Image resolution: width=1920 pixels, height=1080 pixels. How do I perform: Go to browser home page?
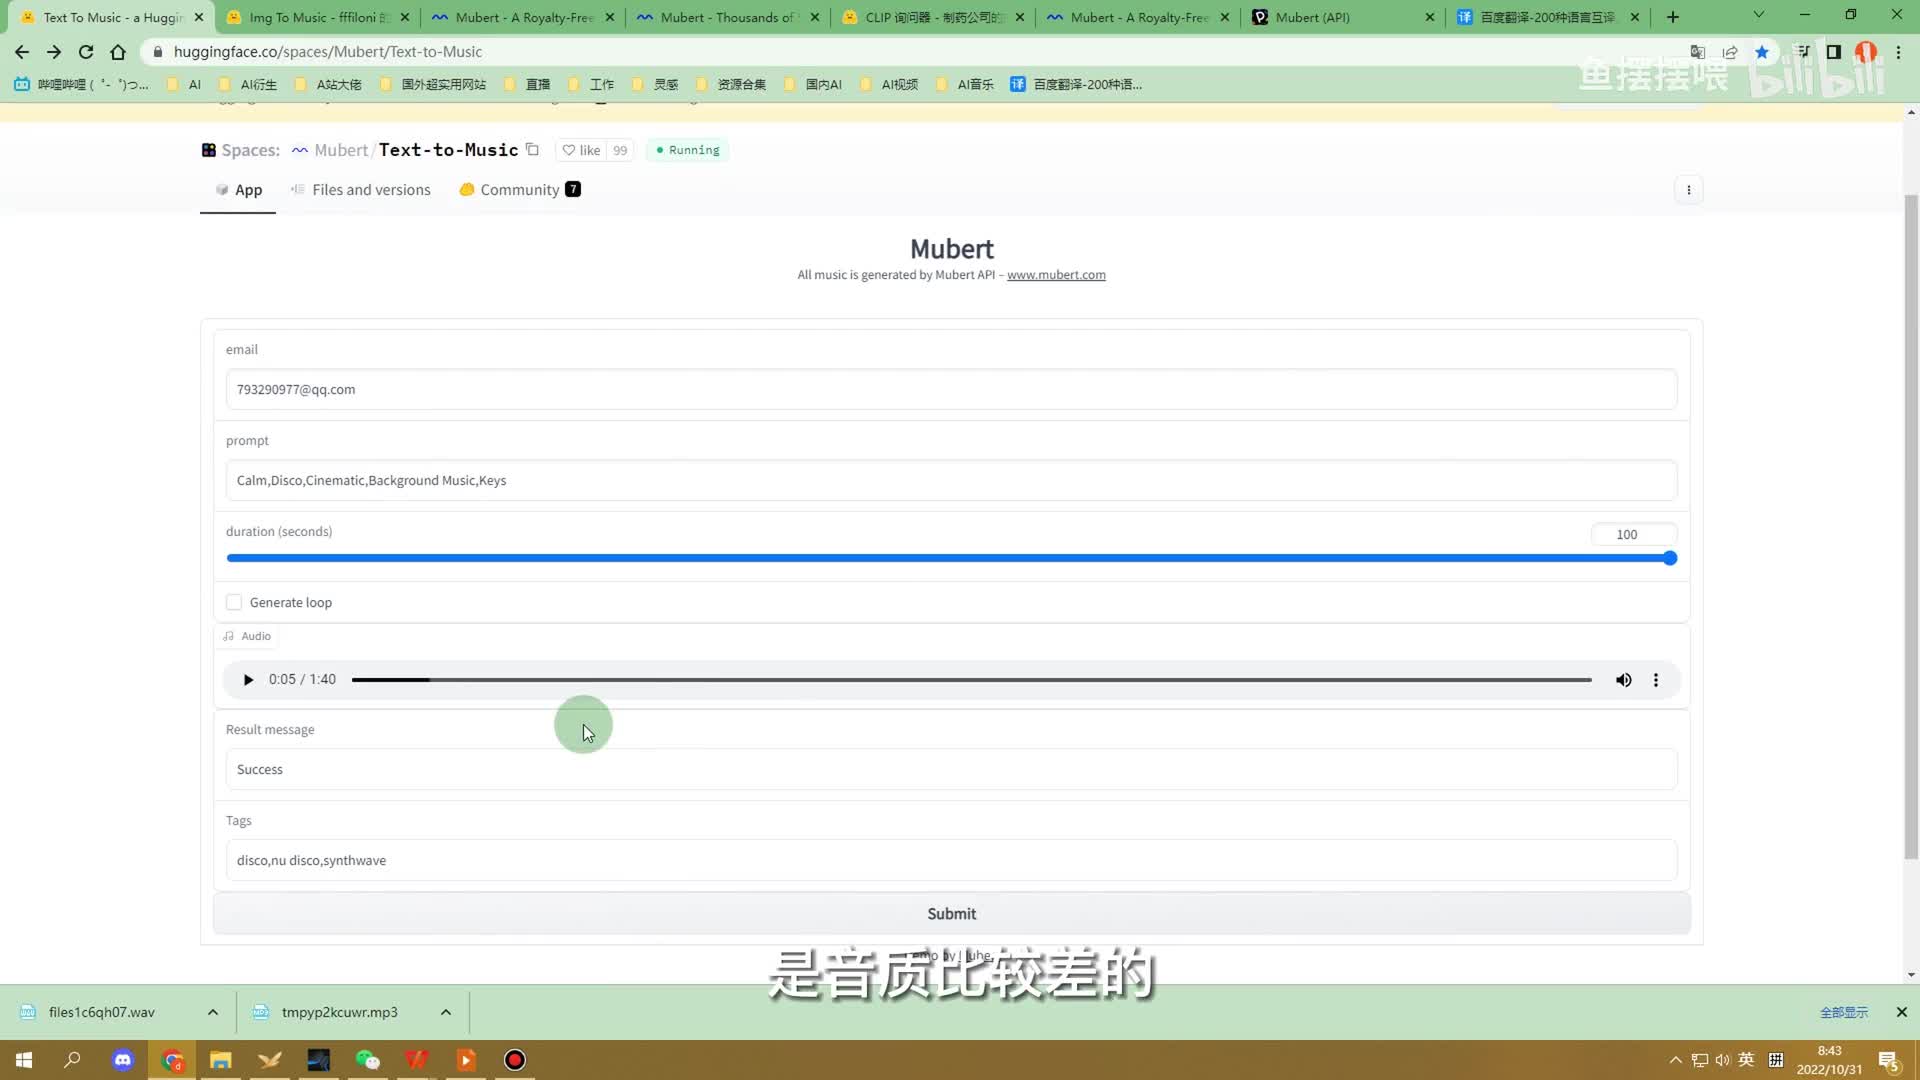point(118,52)
